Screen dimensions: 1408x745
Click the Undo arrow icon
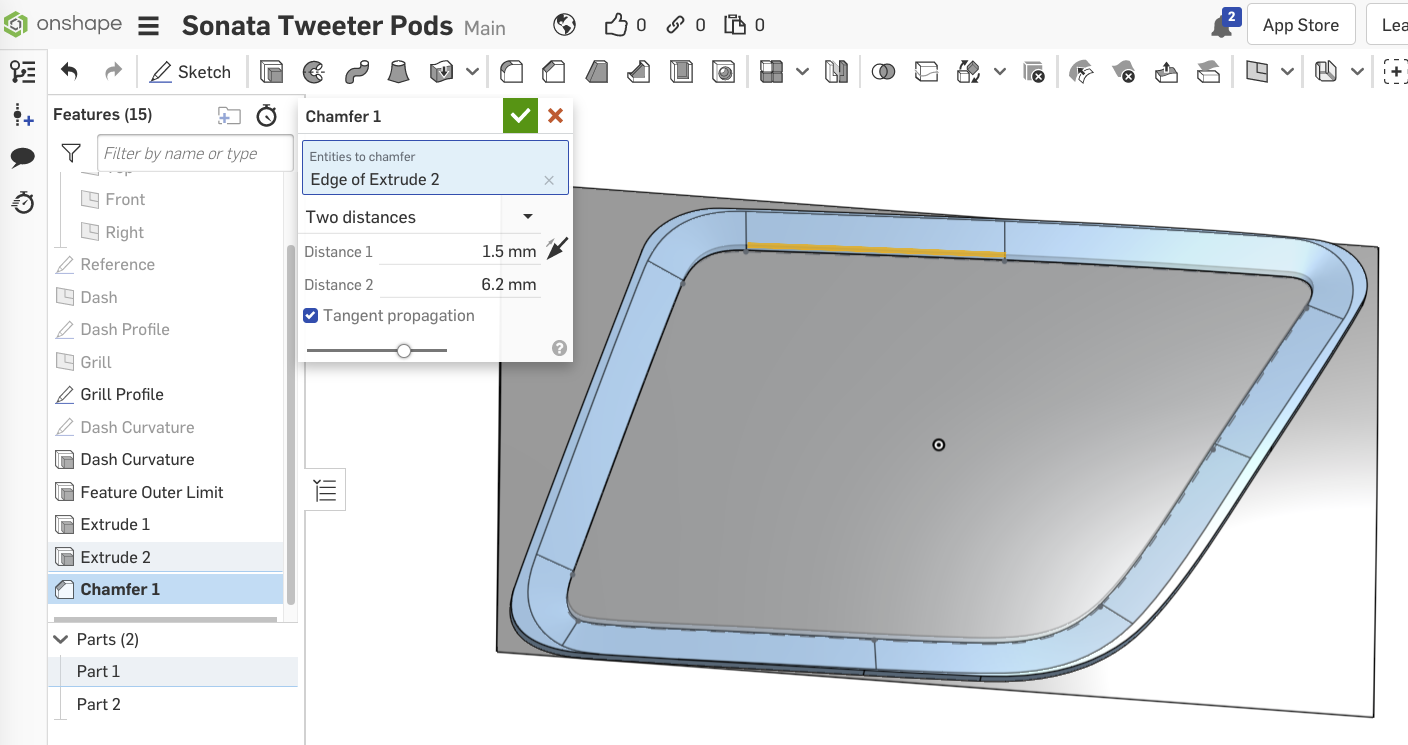click(x=69, y=72)
